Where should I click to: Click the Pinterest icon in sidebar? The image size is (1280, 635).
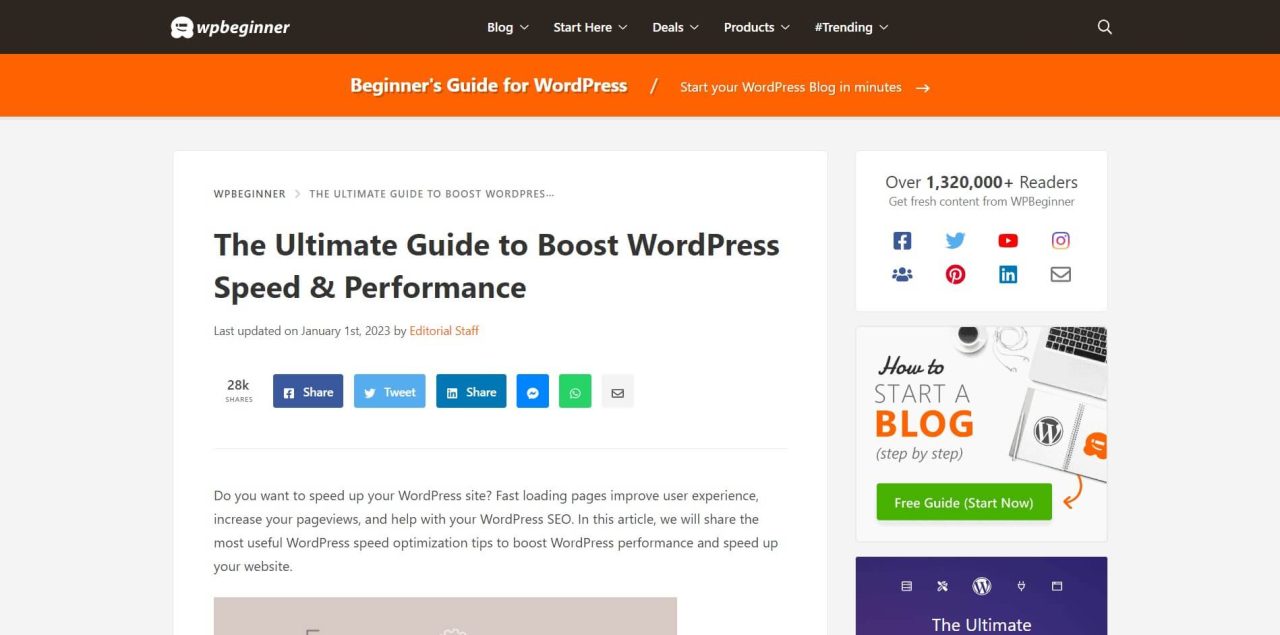coord(955,274)
